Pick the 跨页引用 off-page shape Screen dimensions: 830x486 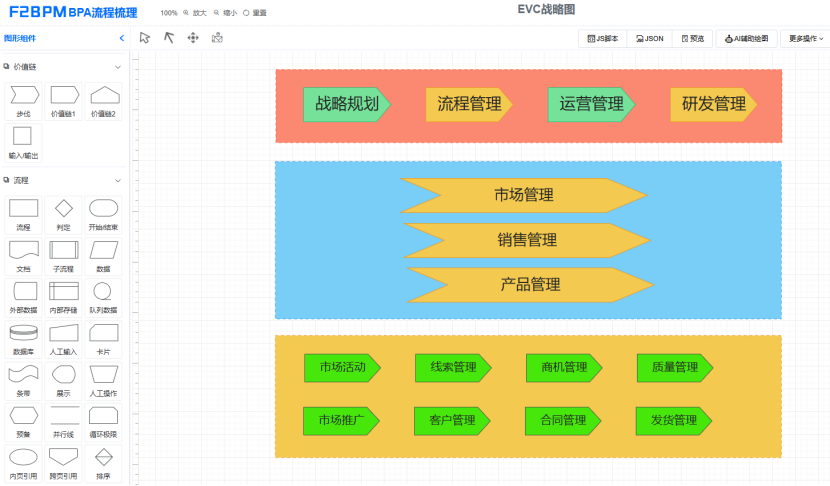pos(64,463)
